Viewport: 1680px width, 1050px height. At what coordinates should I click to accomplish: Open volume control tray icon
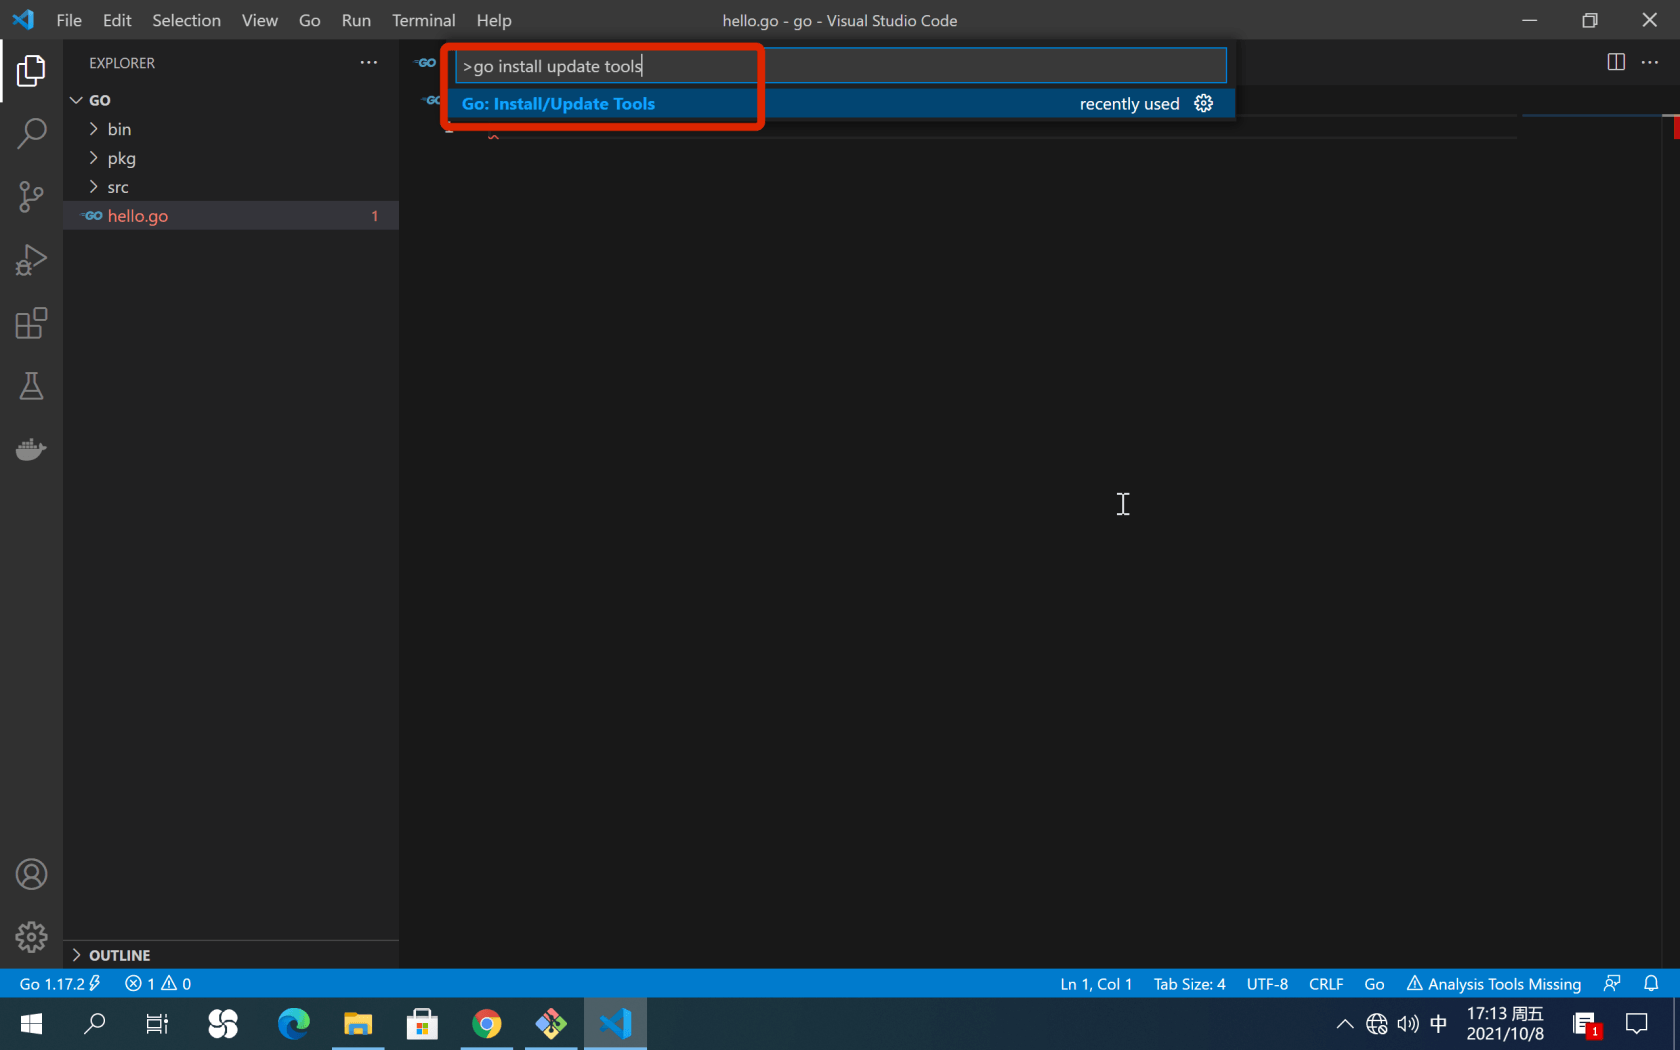click(x=1408, y=1024)
